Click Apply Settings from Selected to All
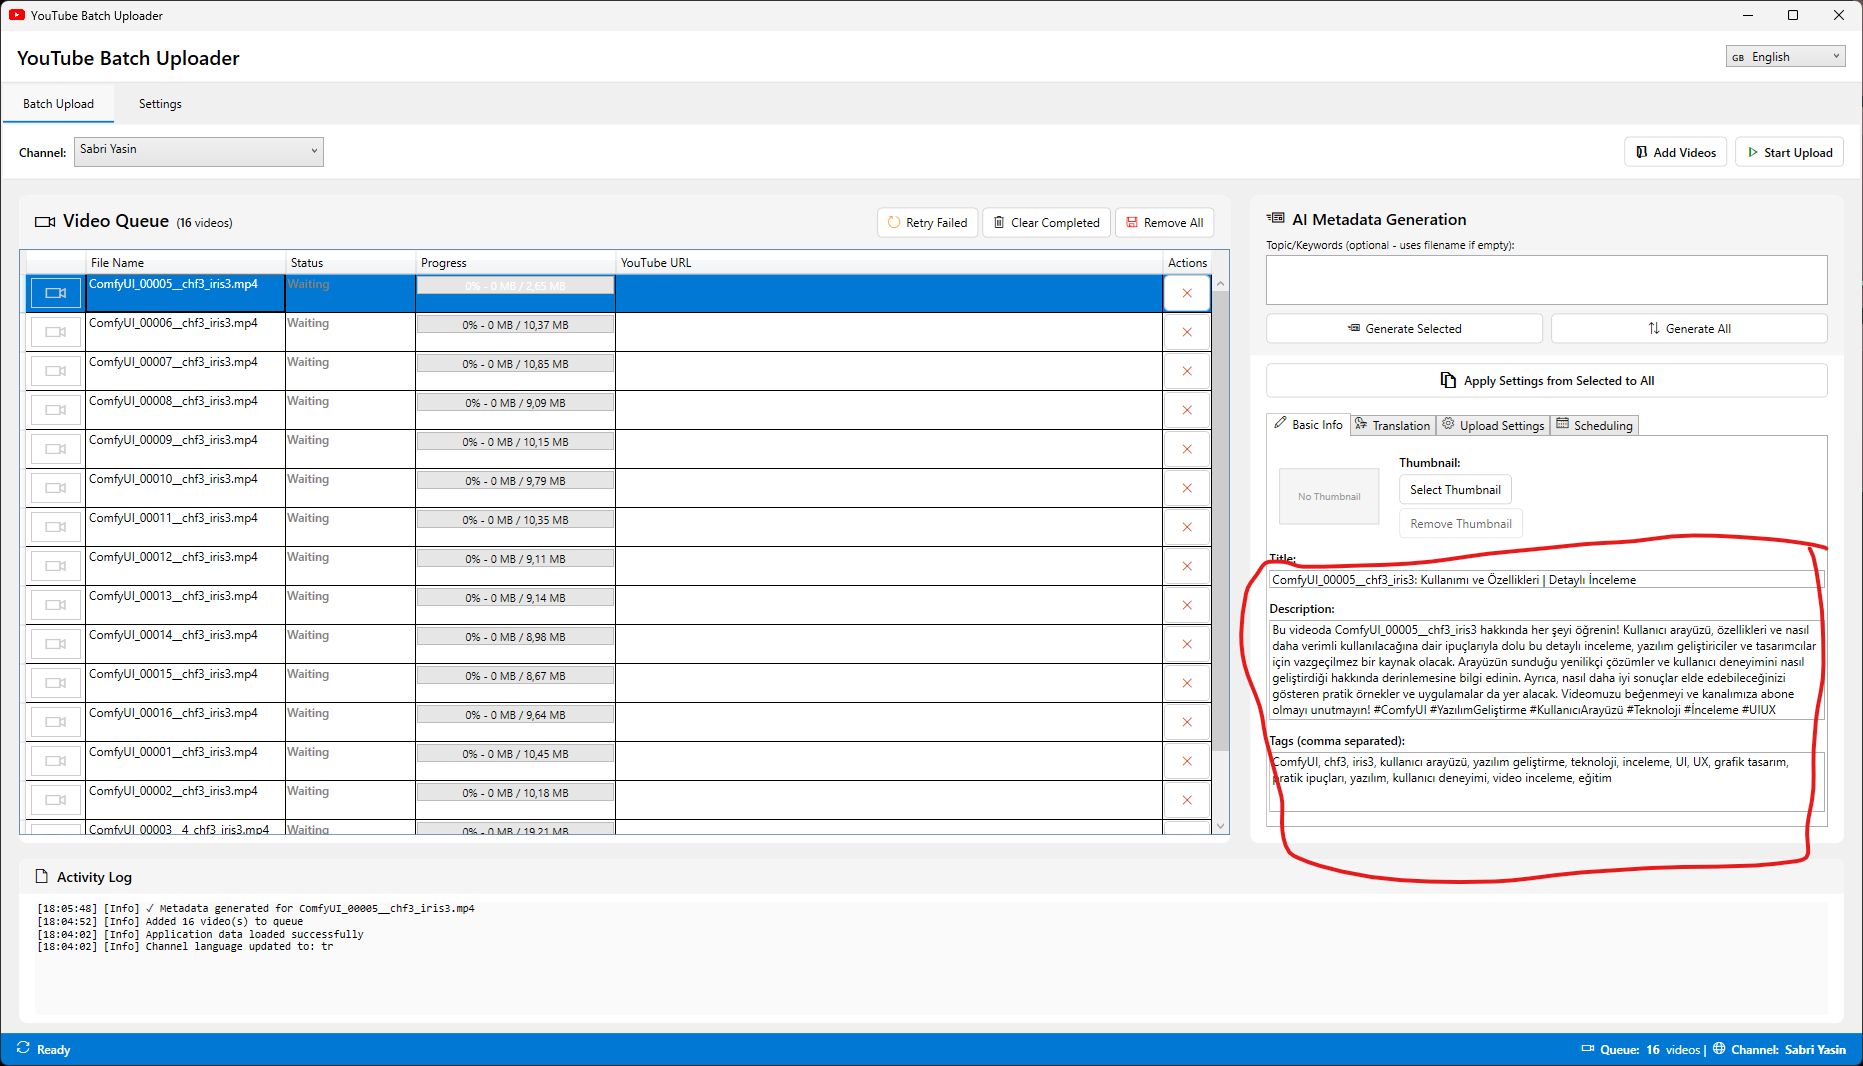The height and width of the screenshot is (1066, 1863). [1546, 381]
